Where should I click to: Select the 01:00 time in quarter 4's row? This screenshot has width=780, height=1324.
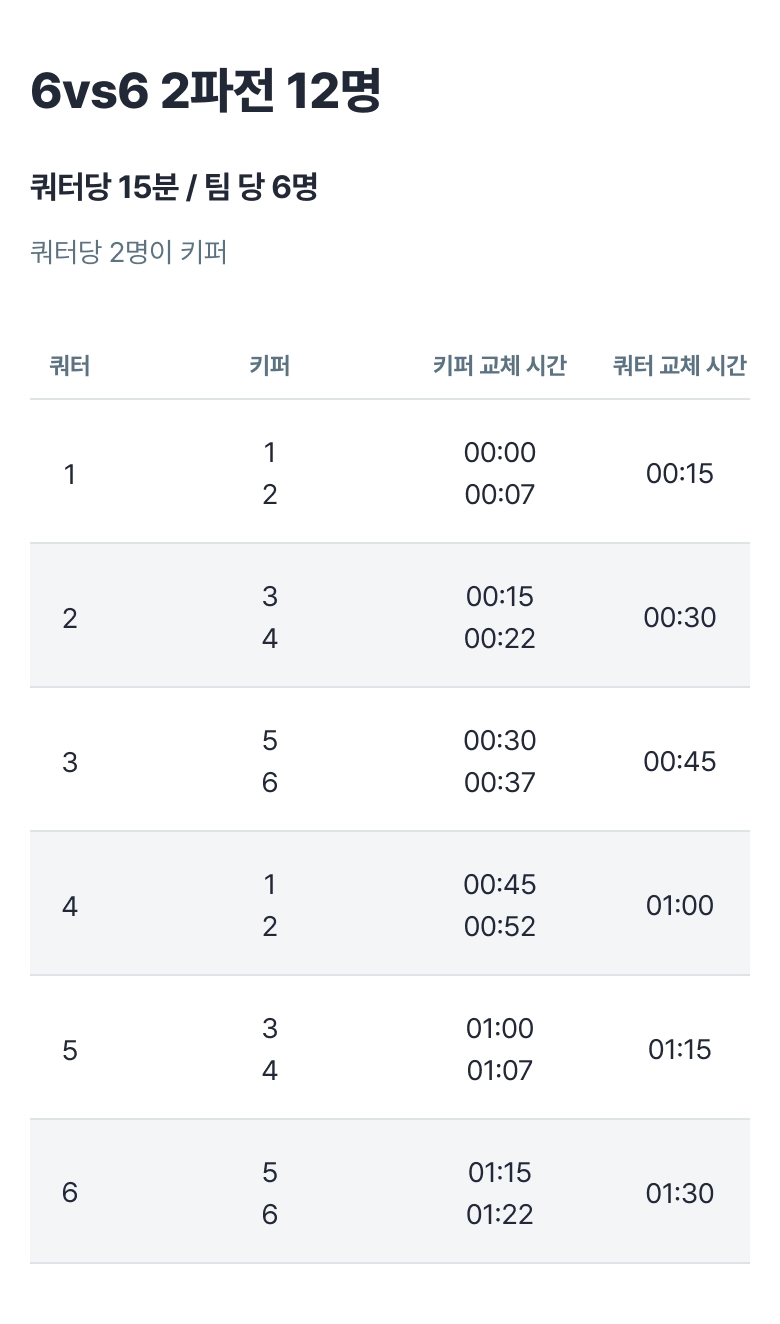[x=679, y=906]
